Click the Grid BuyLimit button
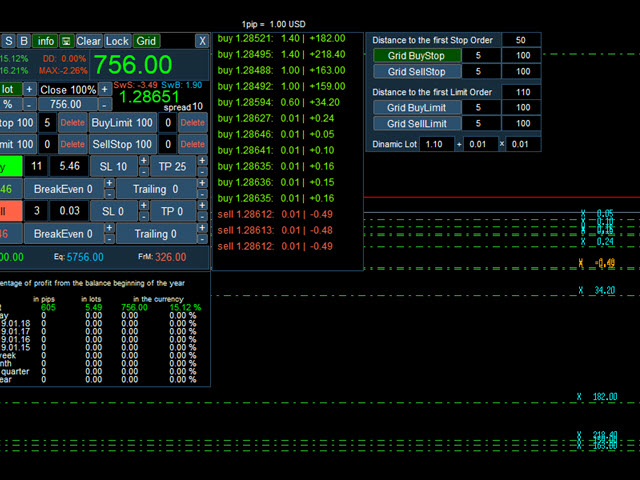640x480 pixels. click(x=417, y=108)
